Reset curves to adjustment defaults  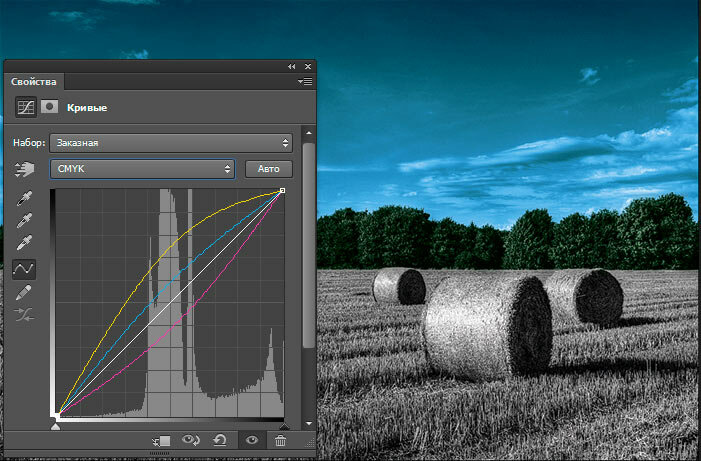click(x=220, y=440)
